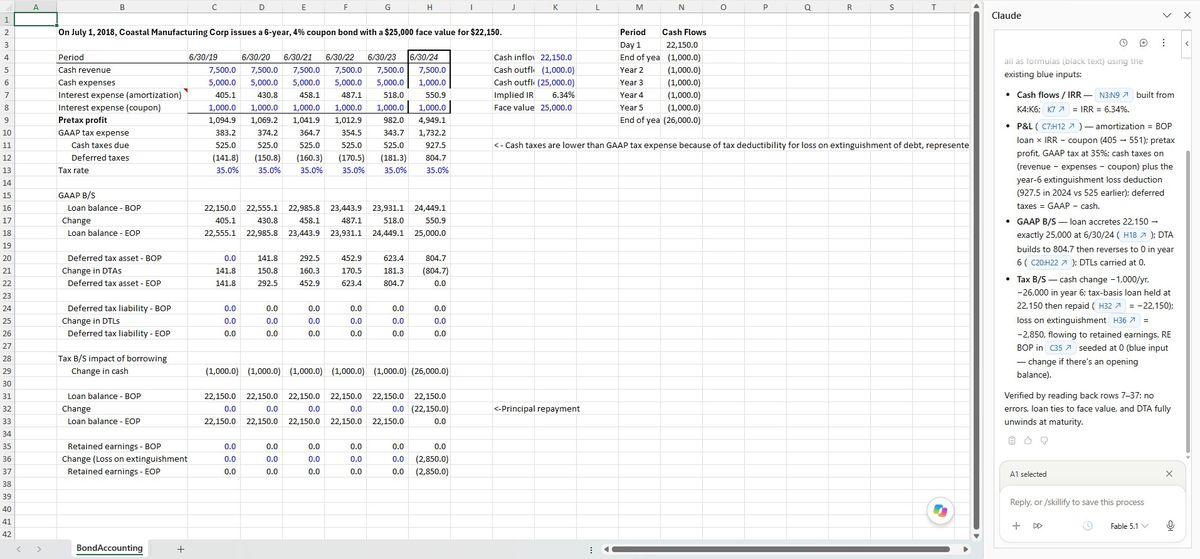Add attachment with the plus icon

[x=1016, y=526]
